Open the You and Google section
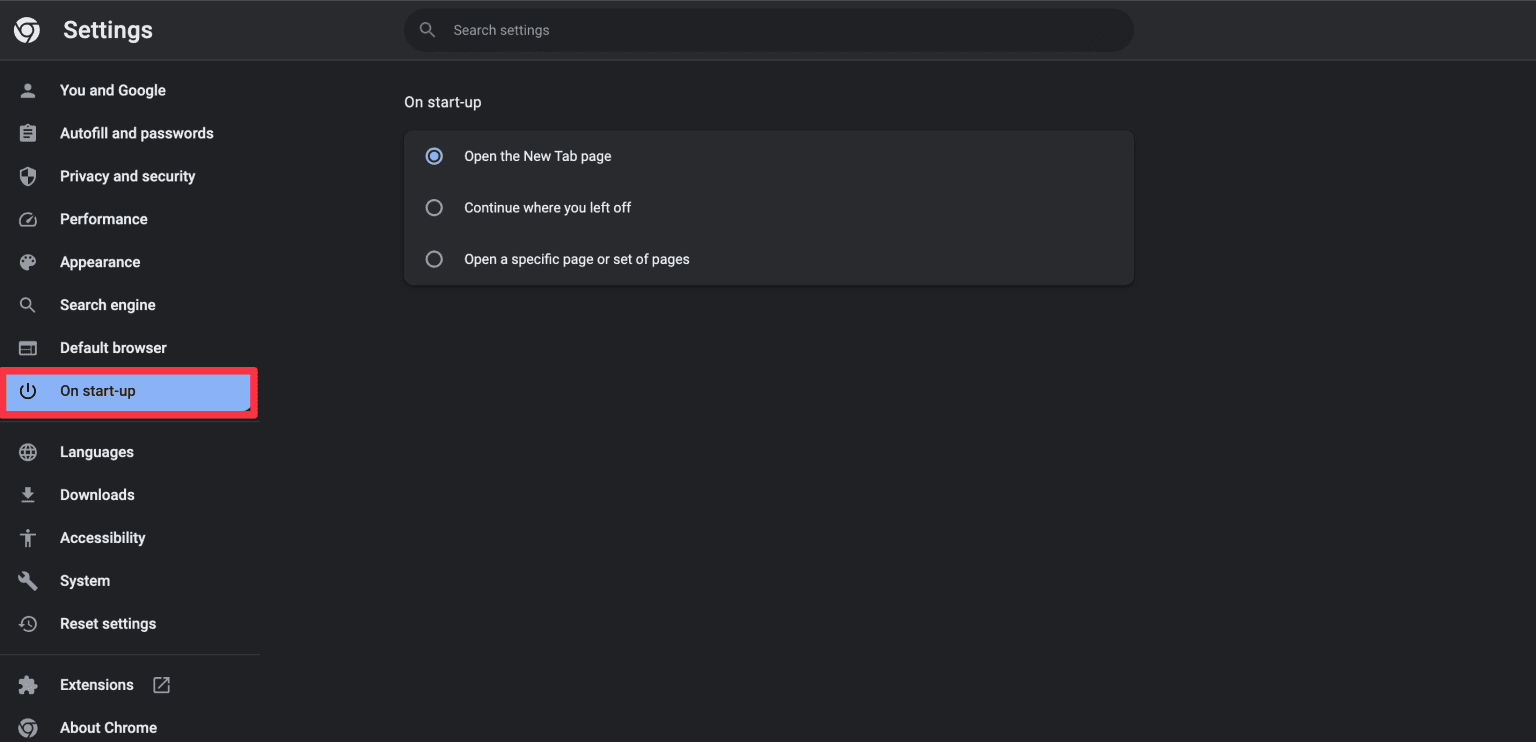This screenshot has height=742, width=1536. click(113, 90)
